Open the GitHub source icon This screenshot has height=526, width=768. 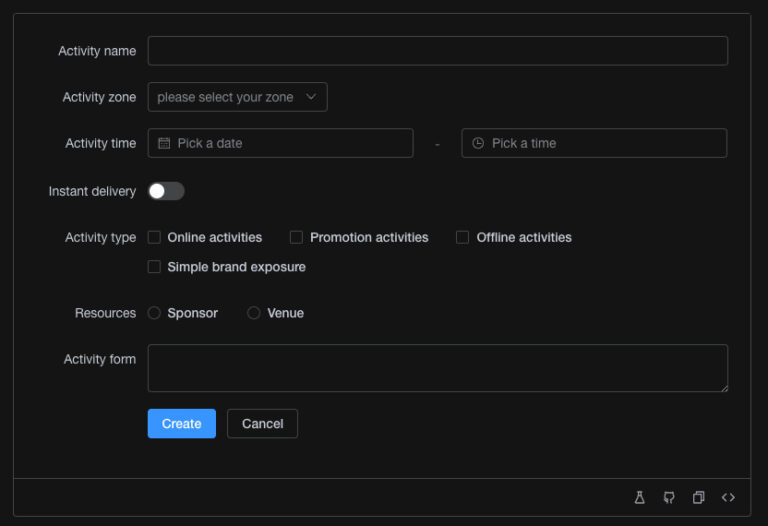click(x=669, y=497)
